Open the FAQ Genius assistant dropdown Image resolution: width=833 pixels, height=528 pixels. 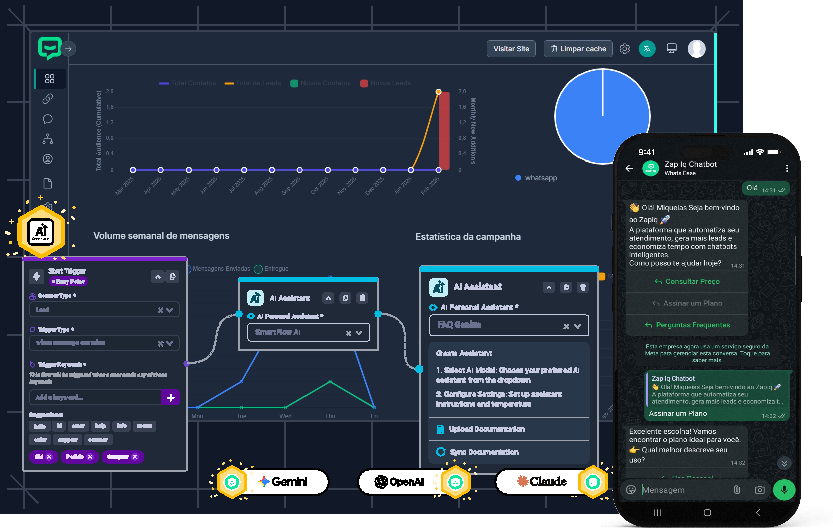[578, 326]
